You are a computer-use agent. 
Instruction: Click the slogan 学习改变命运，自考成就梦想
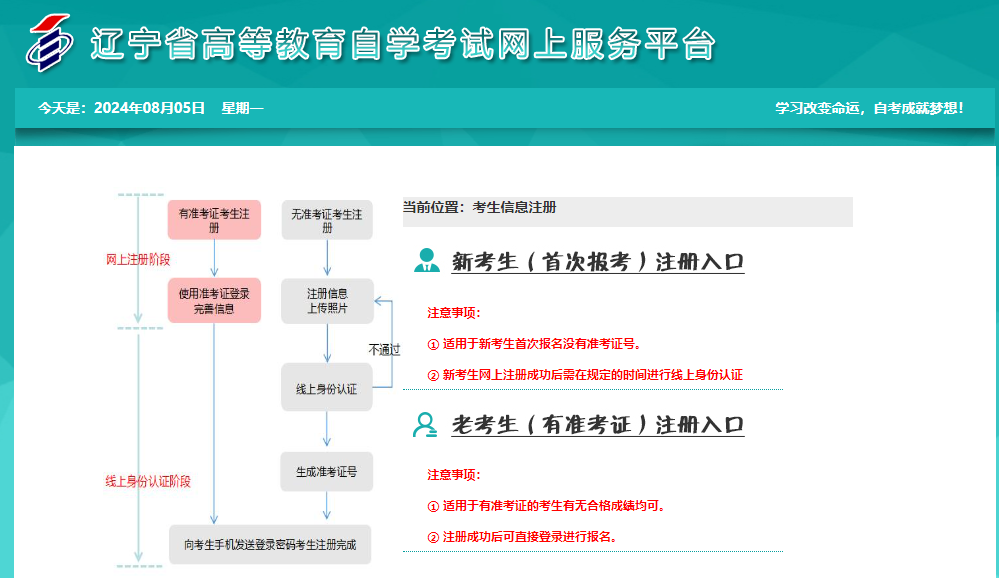869,108
